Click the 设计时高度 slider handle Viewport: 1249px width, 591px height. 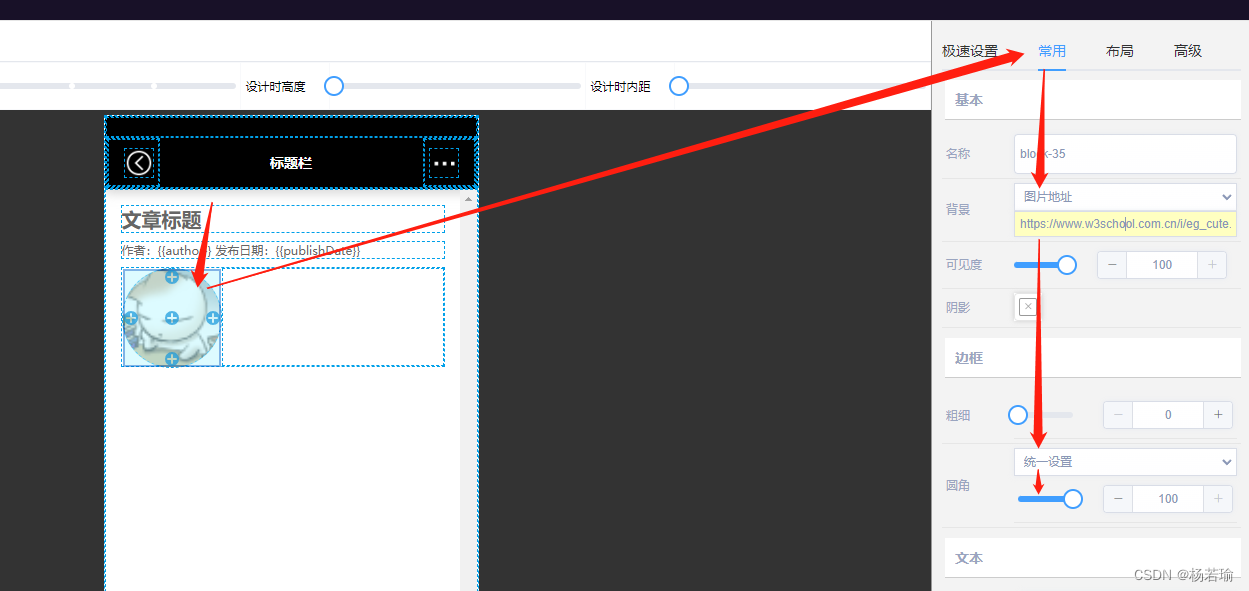[334, 87]
